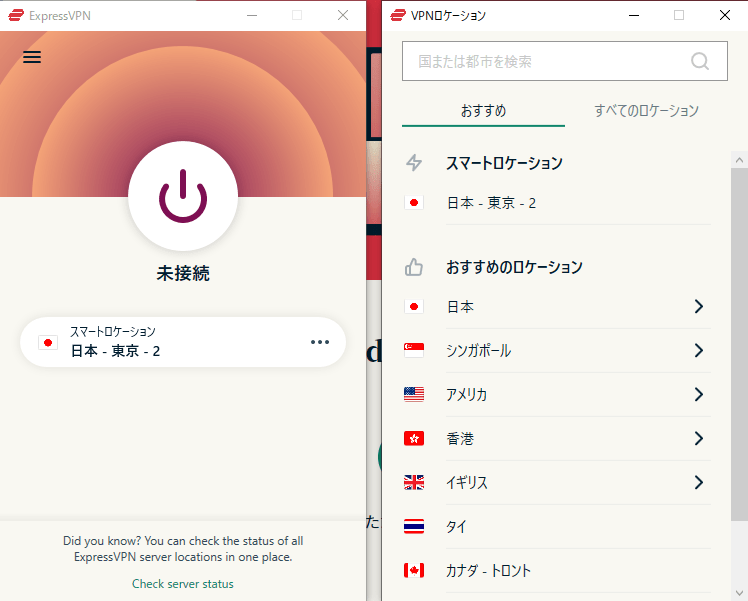This screenshot has height=601, width=748.
Task: Click the Canada flag icon
Action: (x=414, y=570)
